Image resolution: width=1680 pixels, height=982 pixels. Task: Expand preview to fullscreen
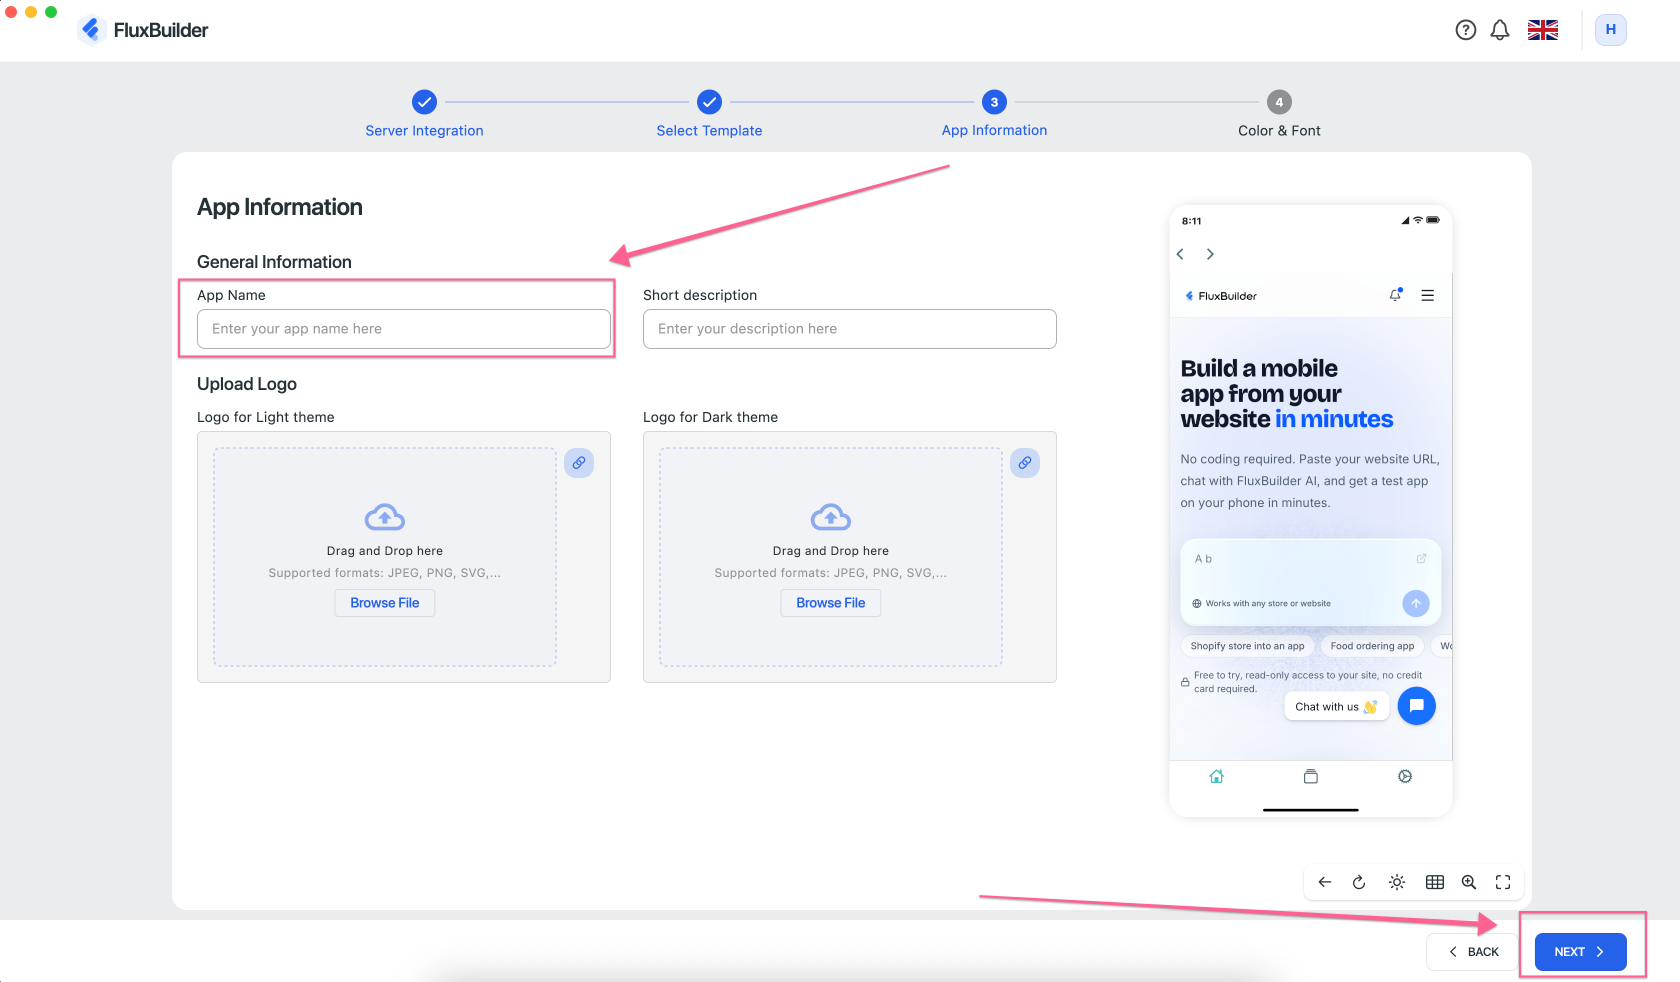(x=1503, y=882)
